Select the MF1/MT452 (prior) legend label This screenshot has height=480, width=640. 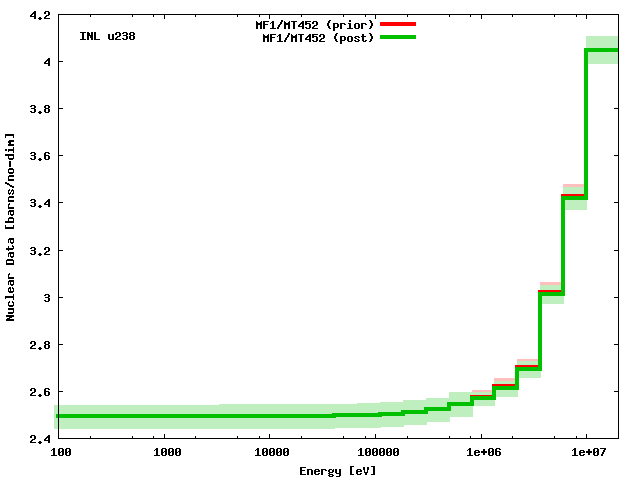pyautogui.click(x=318, y=24)
